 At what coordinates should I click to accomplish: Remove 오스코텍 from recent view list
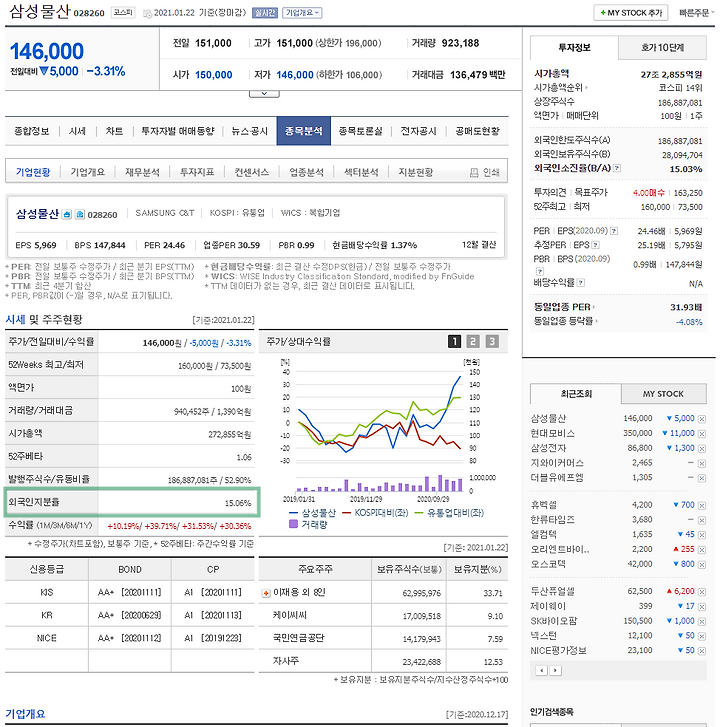[701, 565]
